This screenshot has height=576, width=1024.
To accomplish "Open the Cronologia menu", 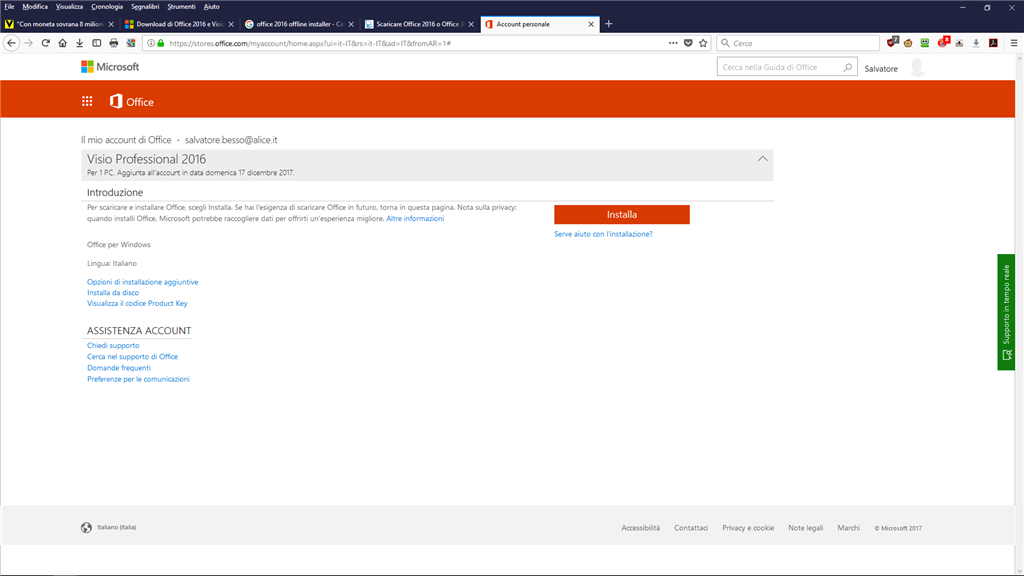I will [107, 7].
